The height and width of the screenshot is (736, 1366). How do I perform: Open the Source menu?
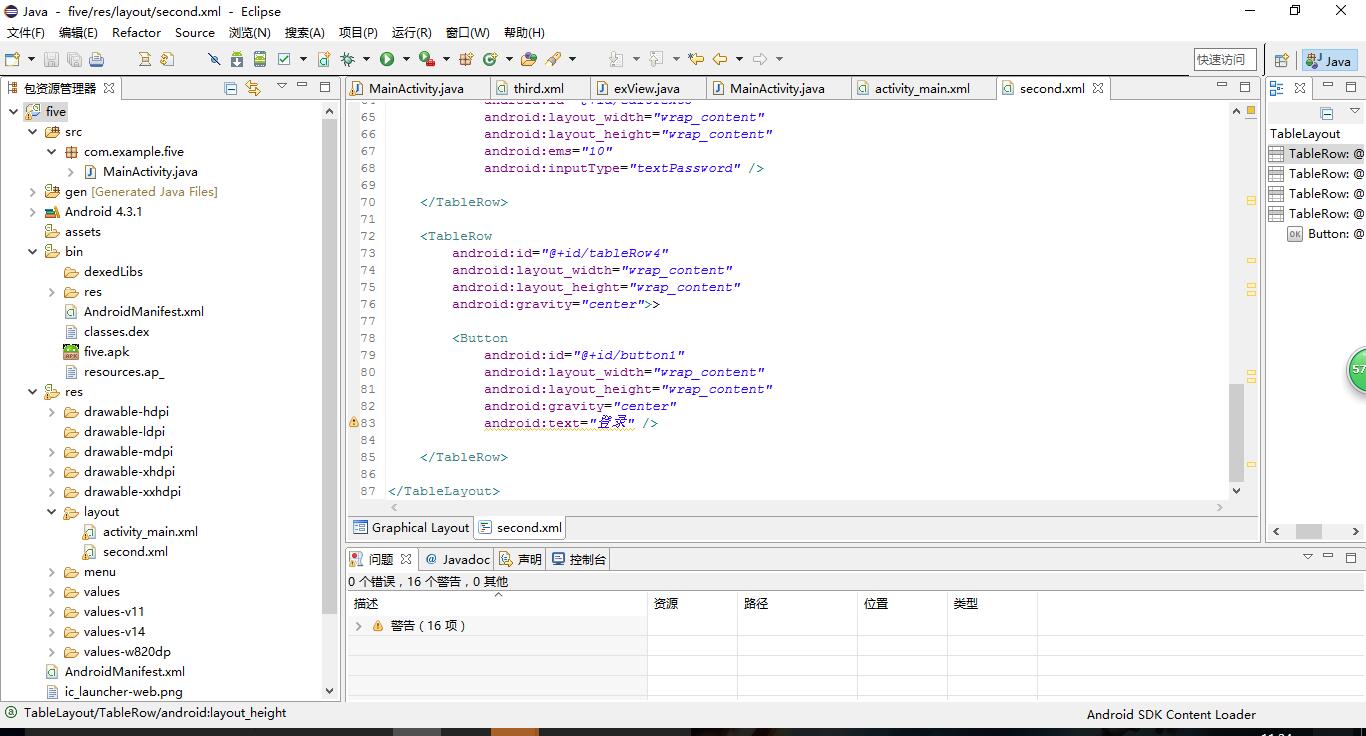point(195,33)
